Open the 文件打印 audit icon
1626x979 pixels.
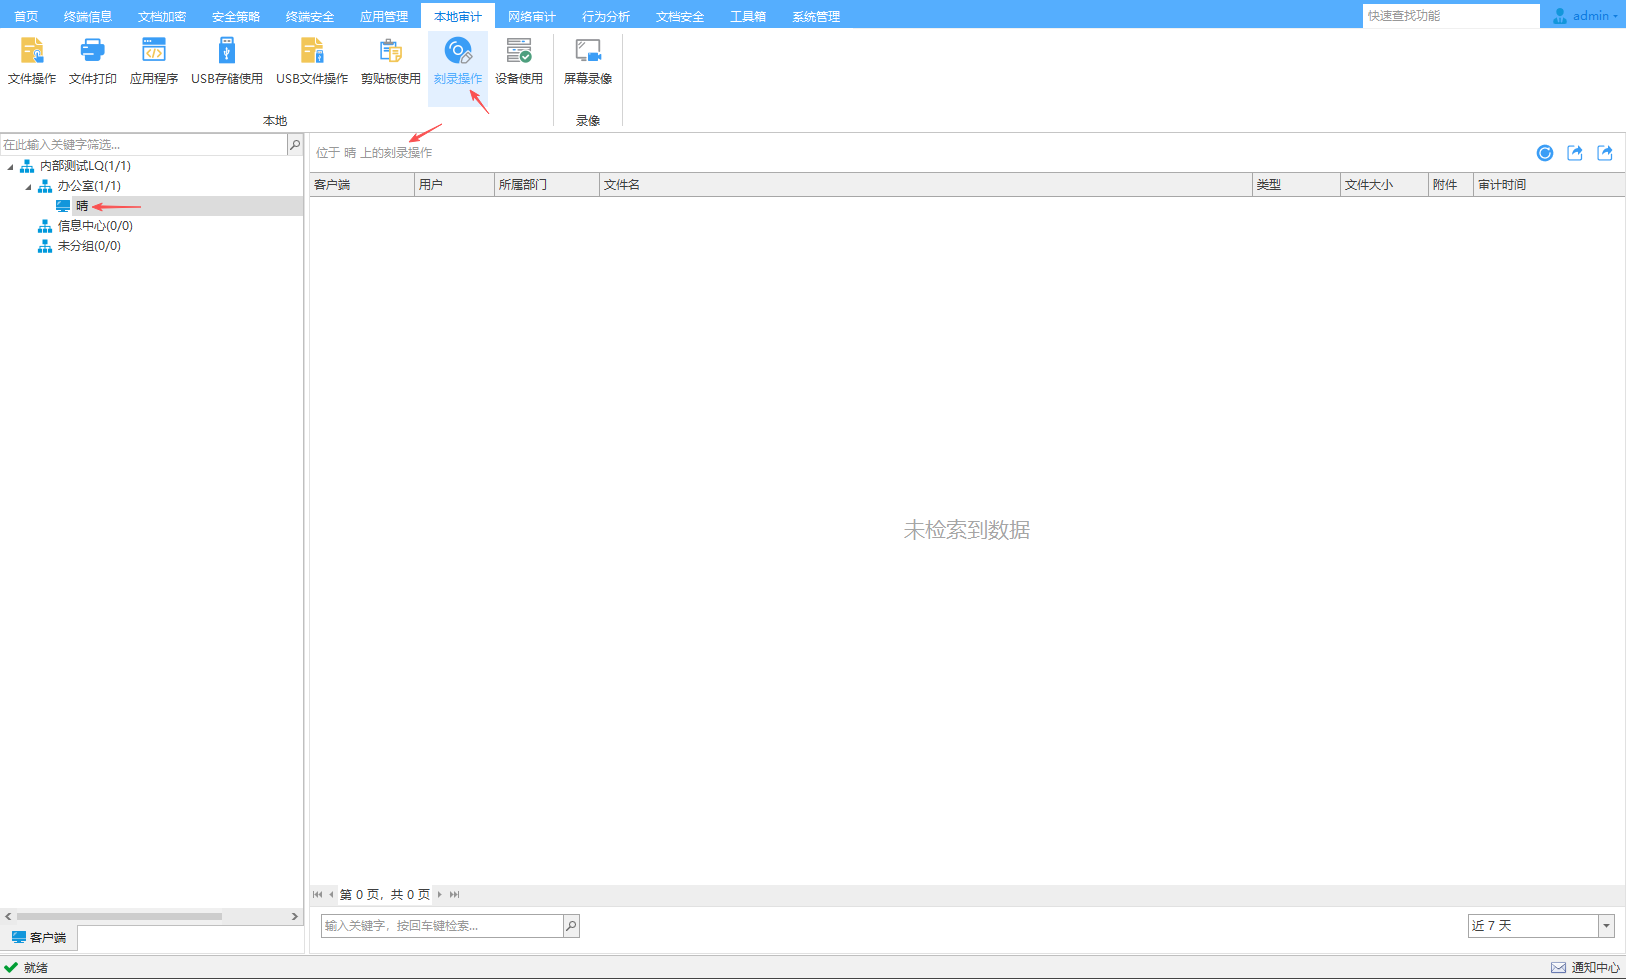(x=93, y=60)
